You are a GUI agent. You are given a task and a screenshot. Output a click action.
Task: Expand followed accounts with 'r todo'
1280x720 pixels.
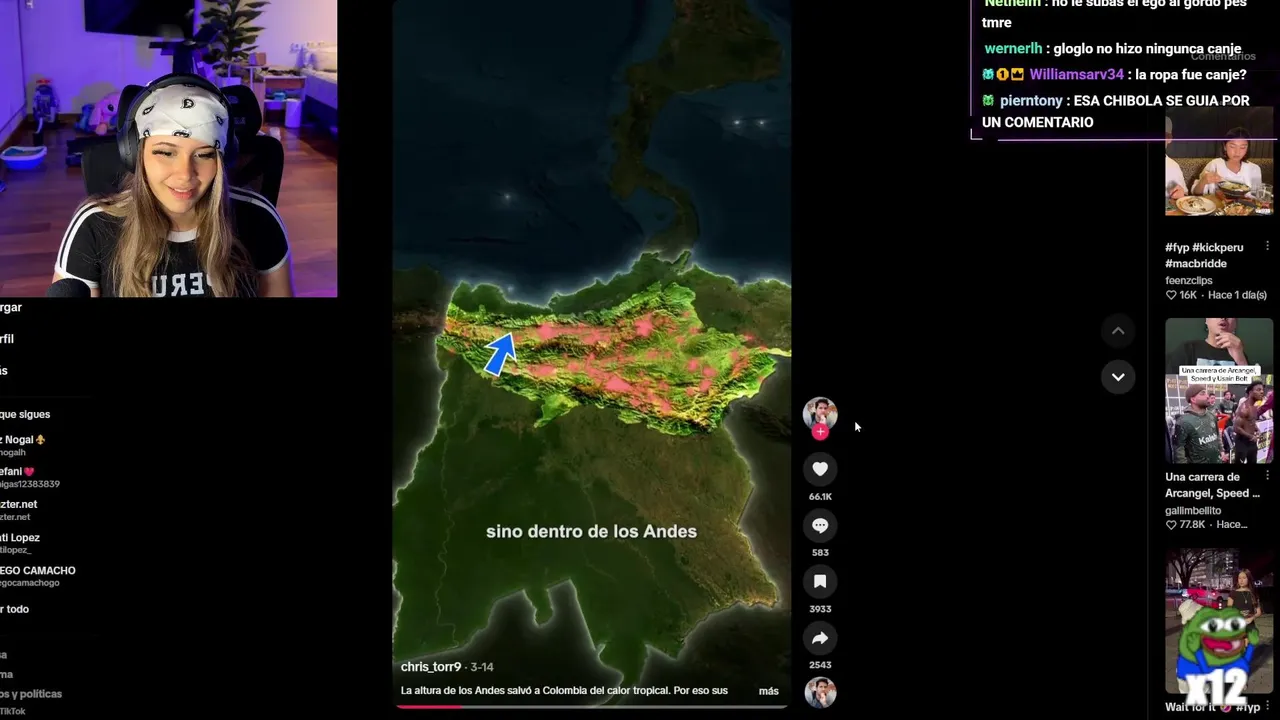point(14,609)
